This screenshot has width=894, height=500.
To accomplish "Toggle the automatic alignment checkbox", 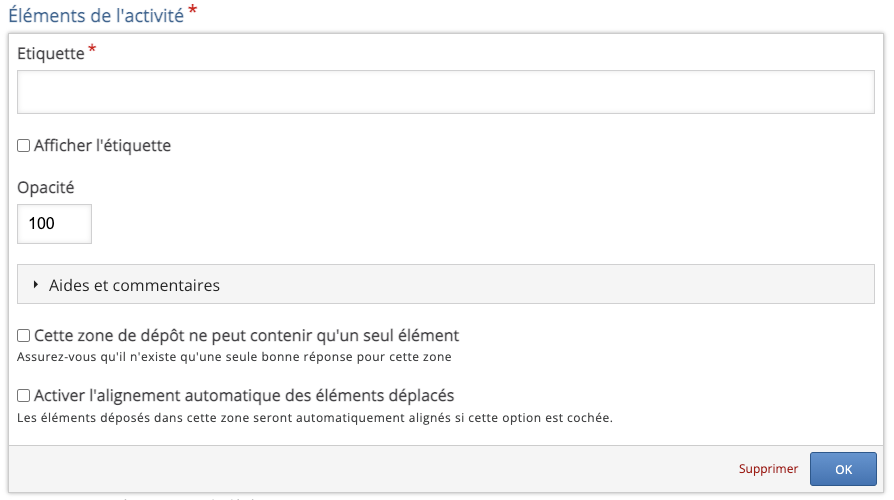I will (x=24, y=396).
